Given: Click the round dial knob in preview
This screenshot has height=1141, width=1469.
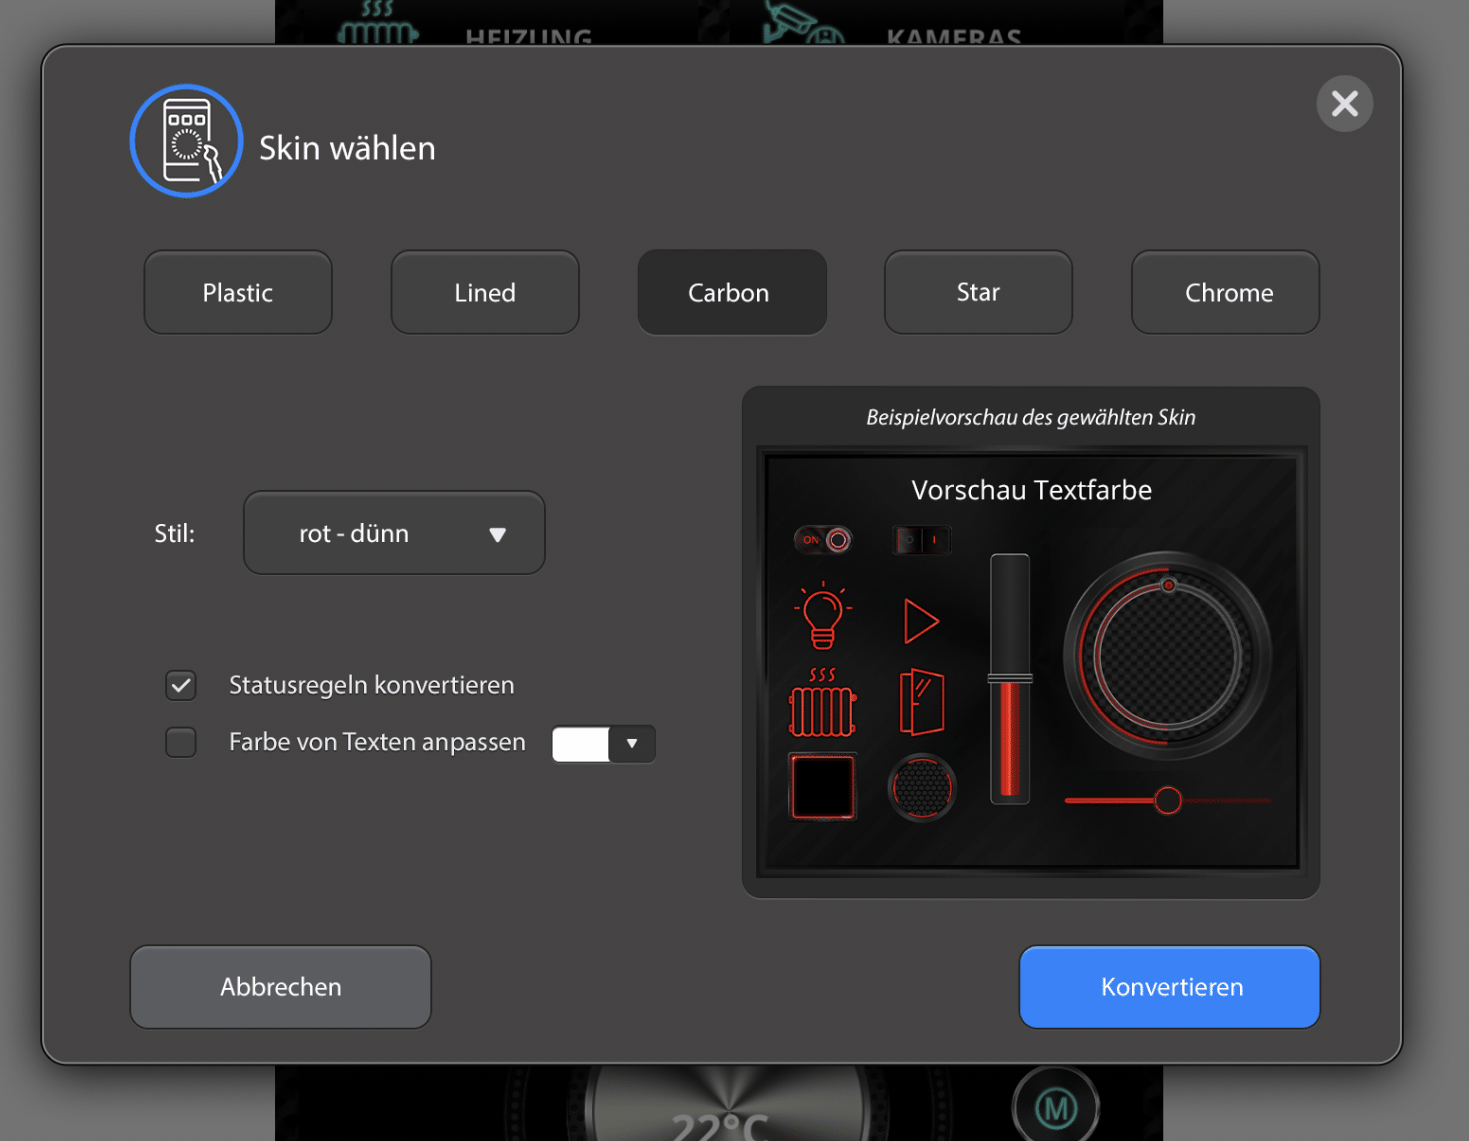Looking at the screenshot, I should [1167, 655].
